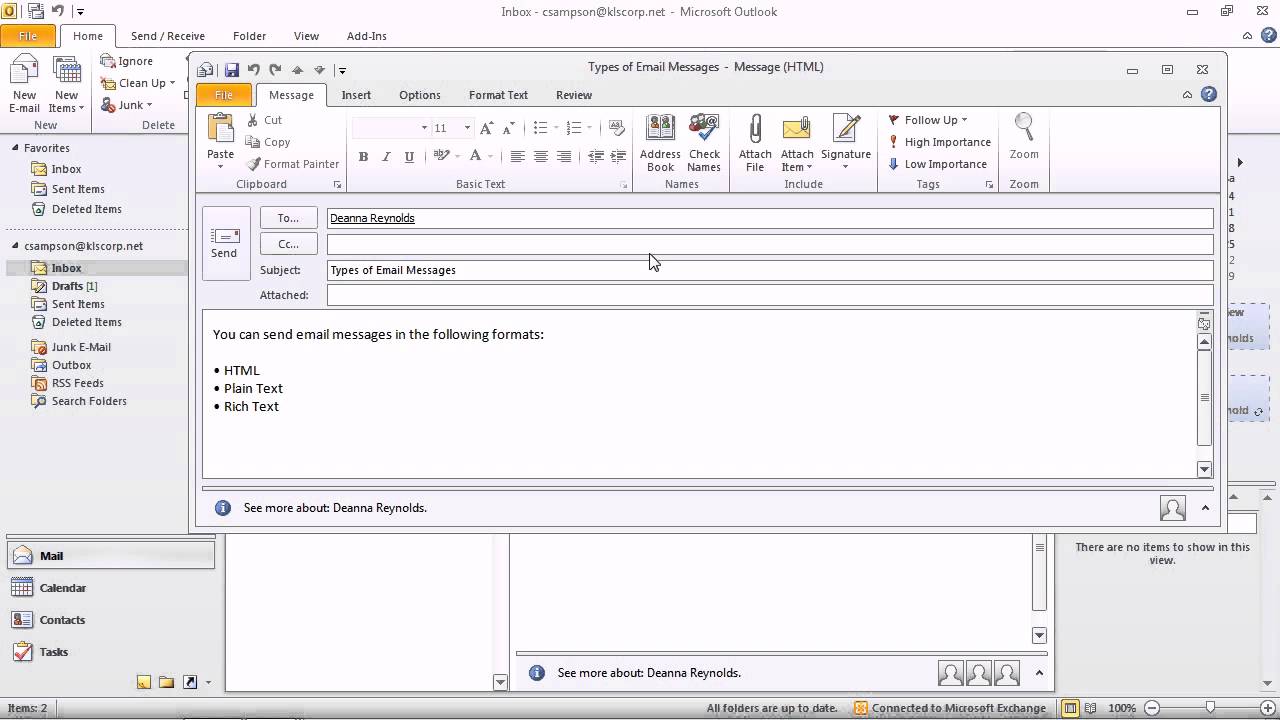The height and width of the screenshot is (720, 1280).
Task: Open the Insert ribbon tab
Action: 356,95
